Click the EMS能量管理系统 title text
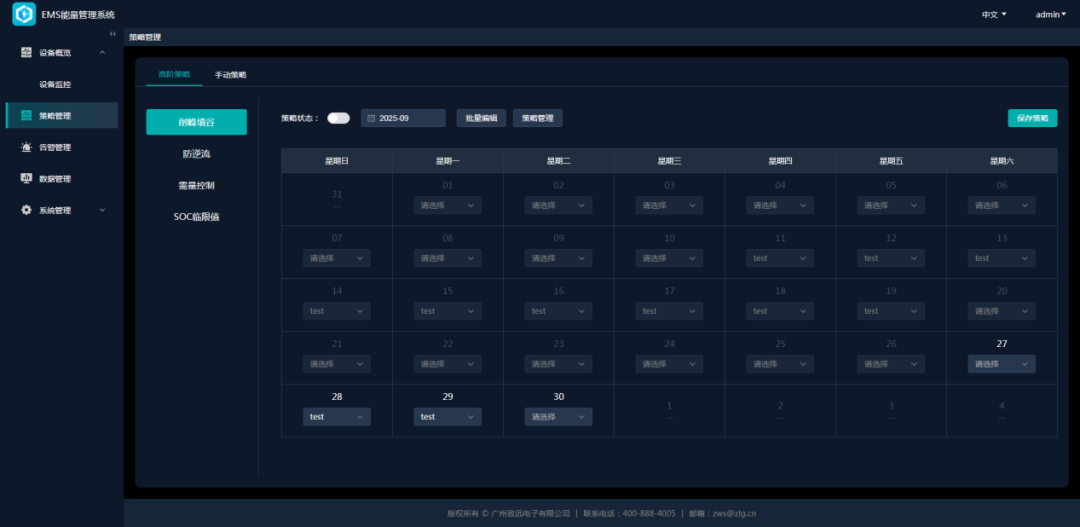The height and width of the screenshot is (527, 1080). point(78,14)
